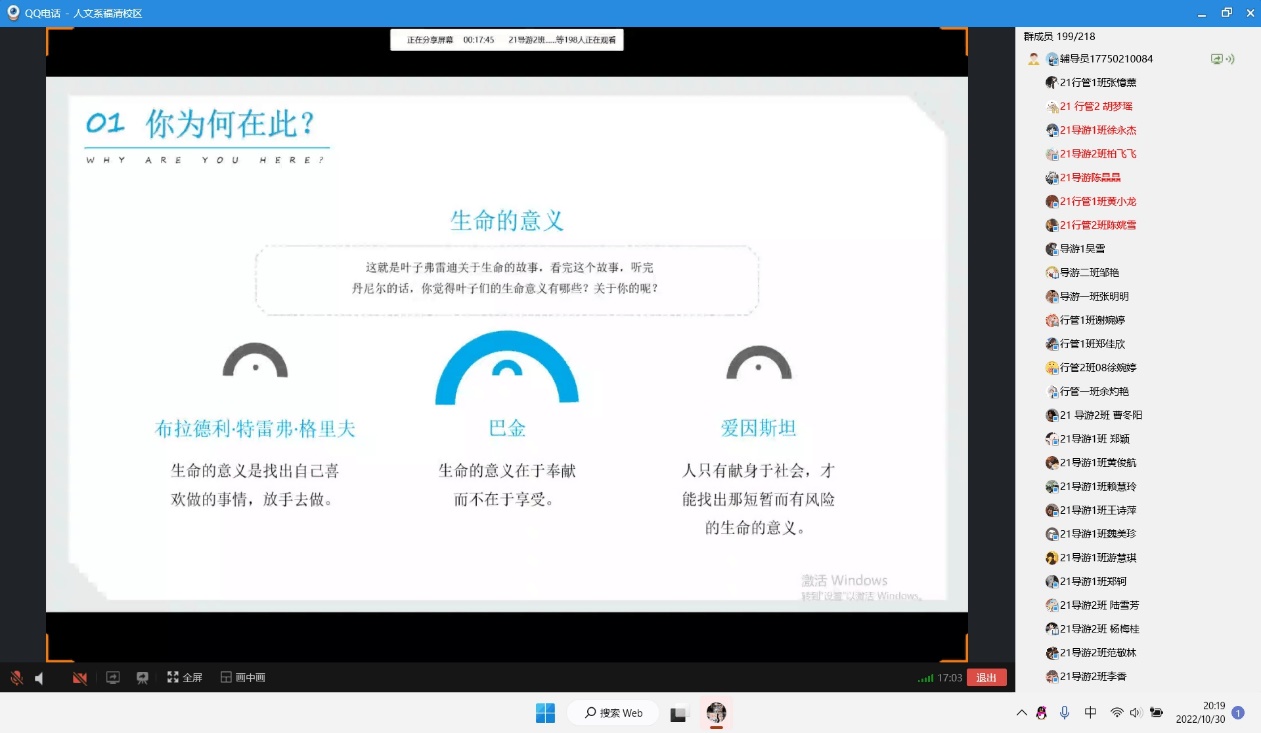This screenshot has height=733, width=1261.
Task: Turn on the camera
Action: pyautogui.click(x=80, y=678)
